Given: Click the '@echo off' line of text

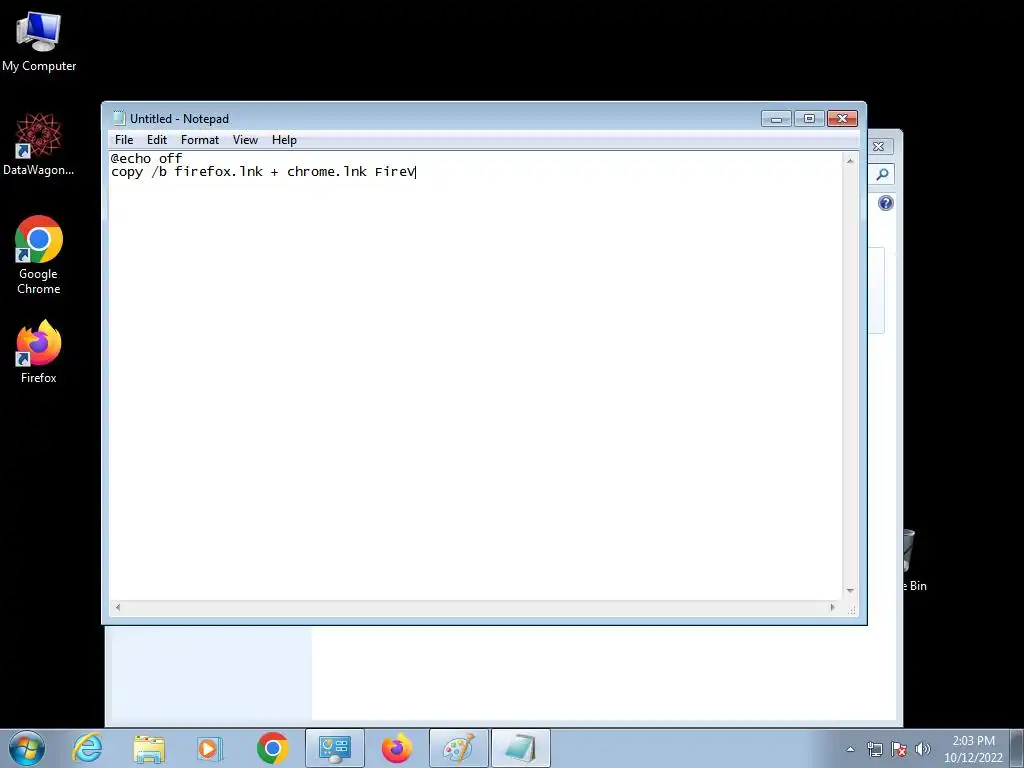Looking at the screenshot, I should point(146,158).
